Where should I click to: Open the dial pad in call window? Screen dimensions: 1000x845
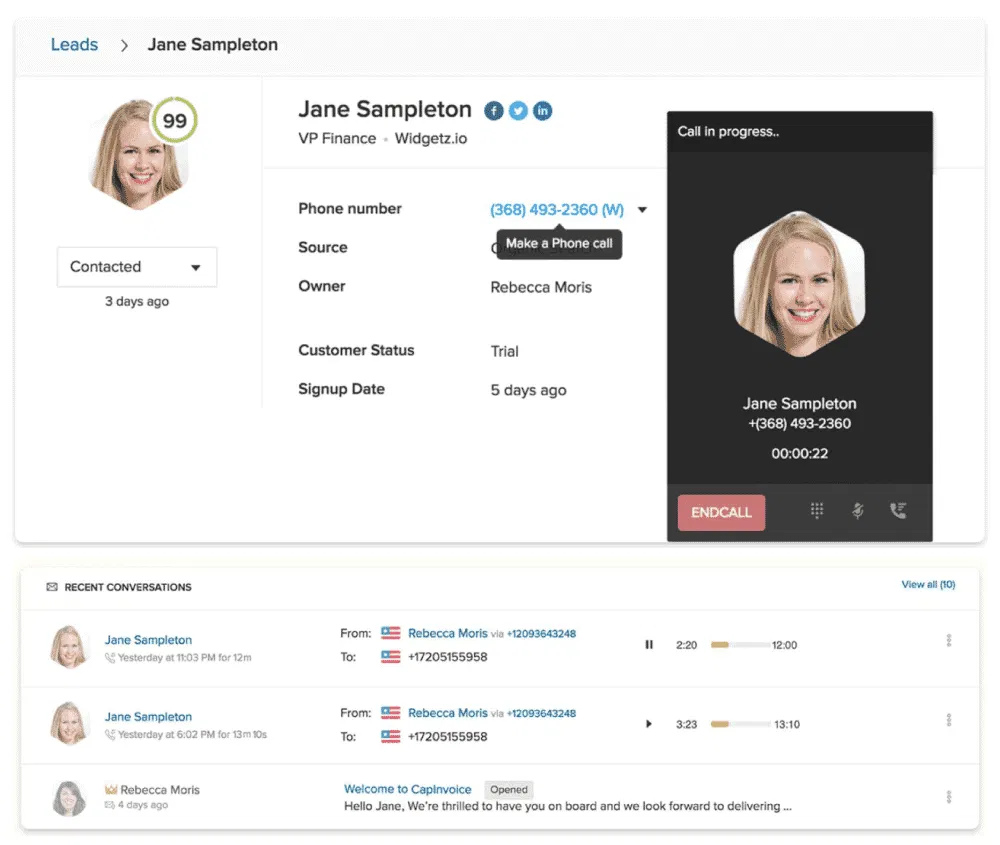pyautogui.click(x=817, y=511)
